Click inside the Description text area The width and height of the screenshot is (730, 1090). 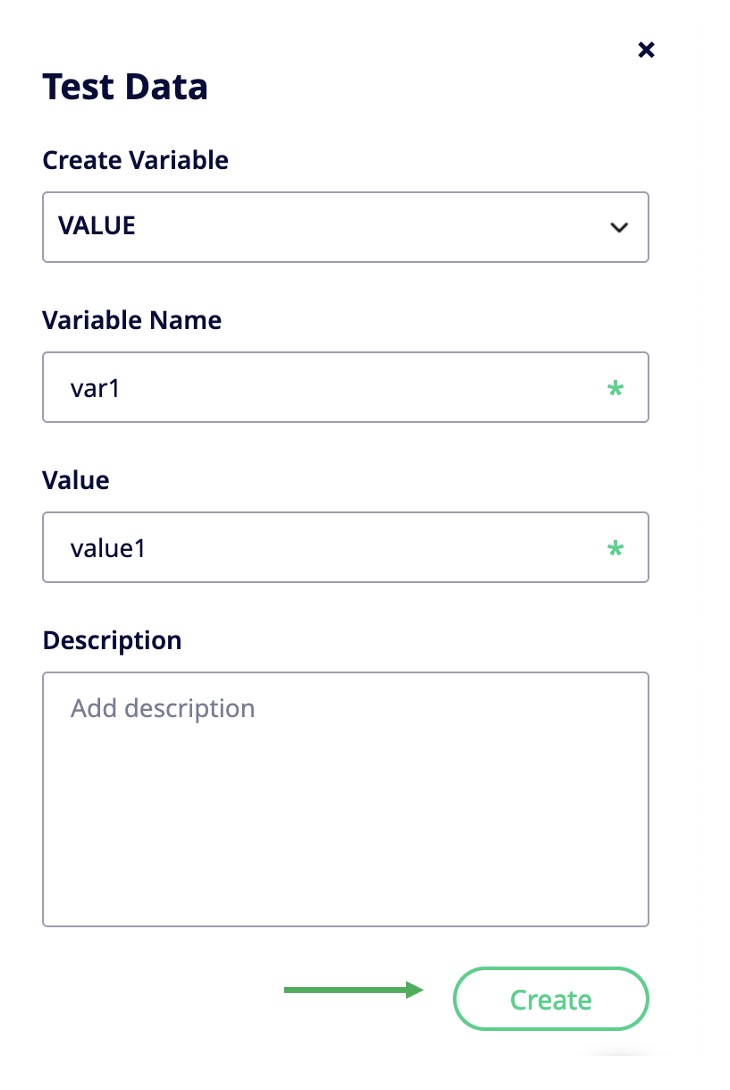click(x=346, y=799)
